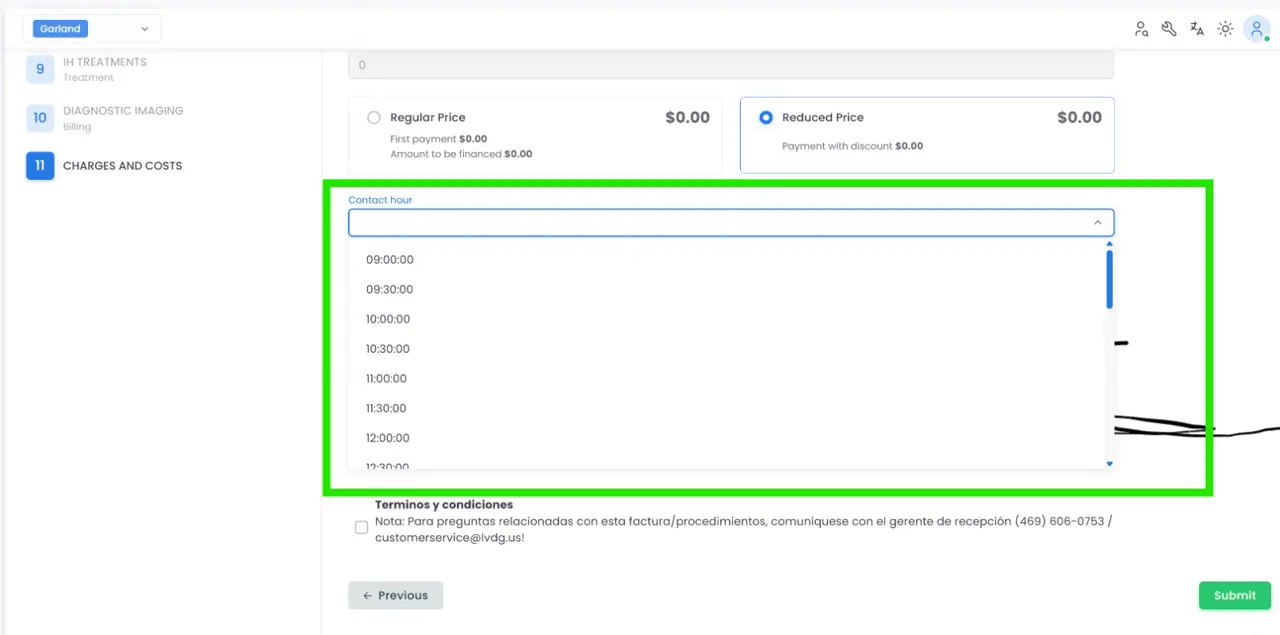Check the Terminos y condiciones checkbox

361,527
